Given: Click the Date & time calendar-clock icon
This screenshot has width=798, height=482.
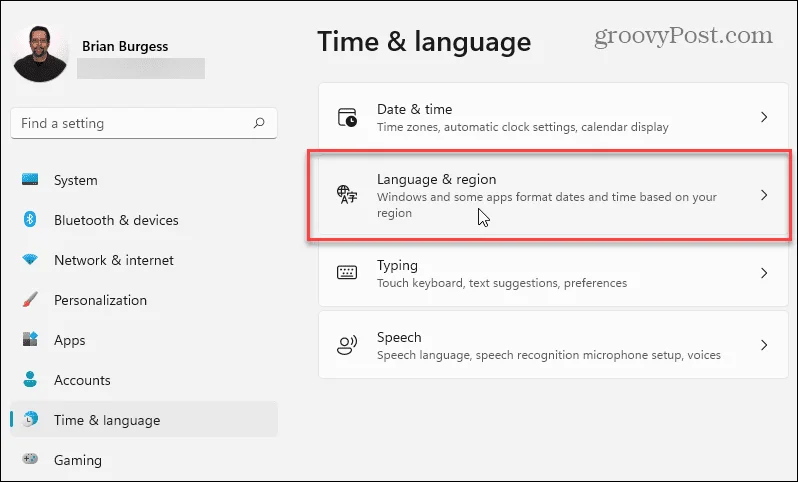Looking at the screenshot, I should 348,117.
